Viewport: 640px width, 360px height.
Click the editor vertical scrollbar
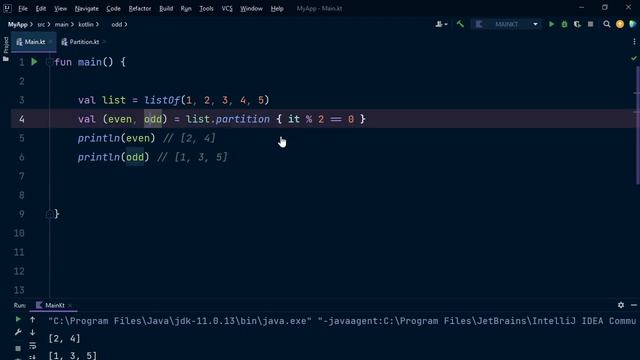(x=638, y=124)
